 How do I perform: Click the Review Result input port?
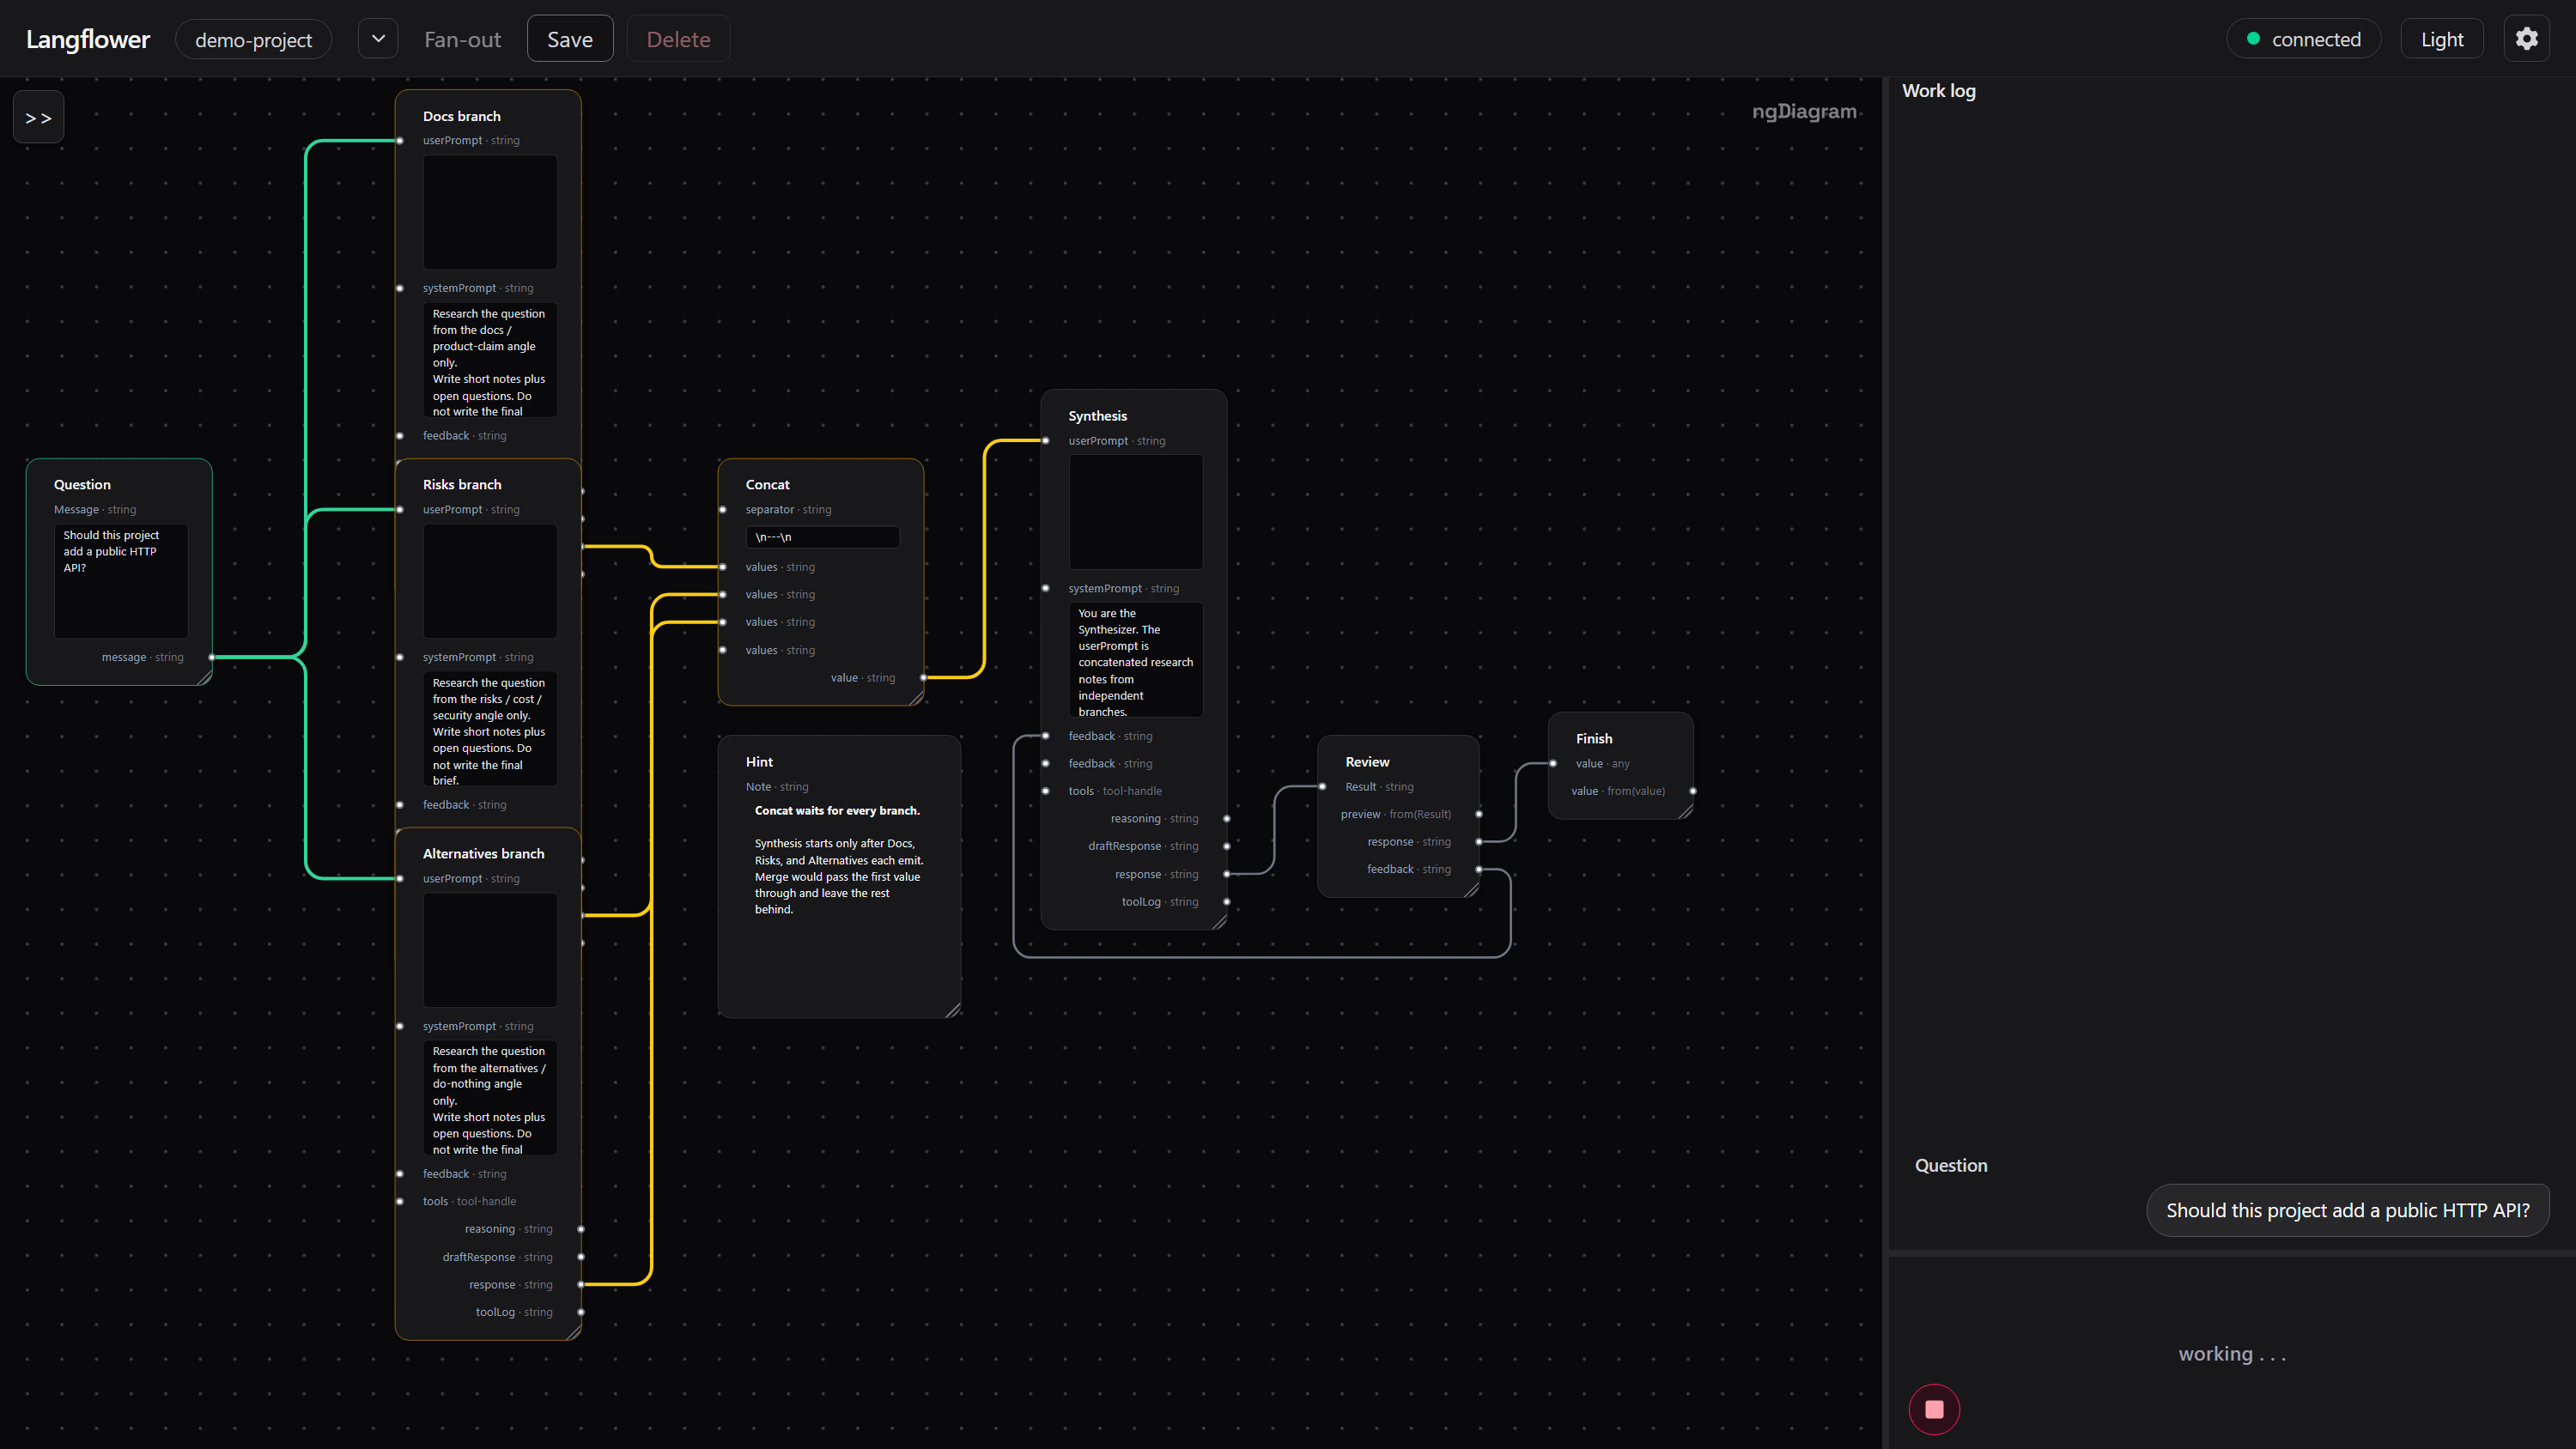(1323, 787)
